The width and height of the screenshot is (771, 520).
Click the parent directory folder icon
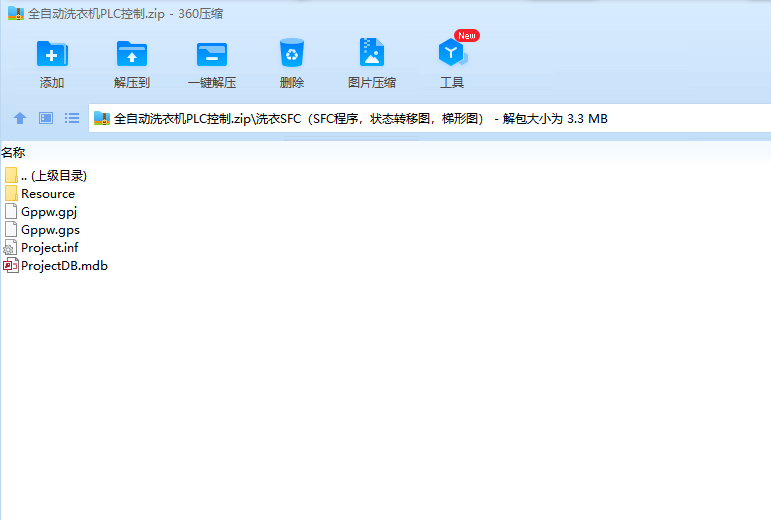(11, 175)
